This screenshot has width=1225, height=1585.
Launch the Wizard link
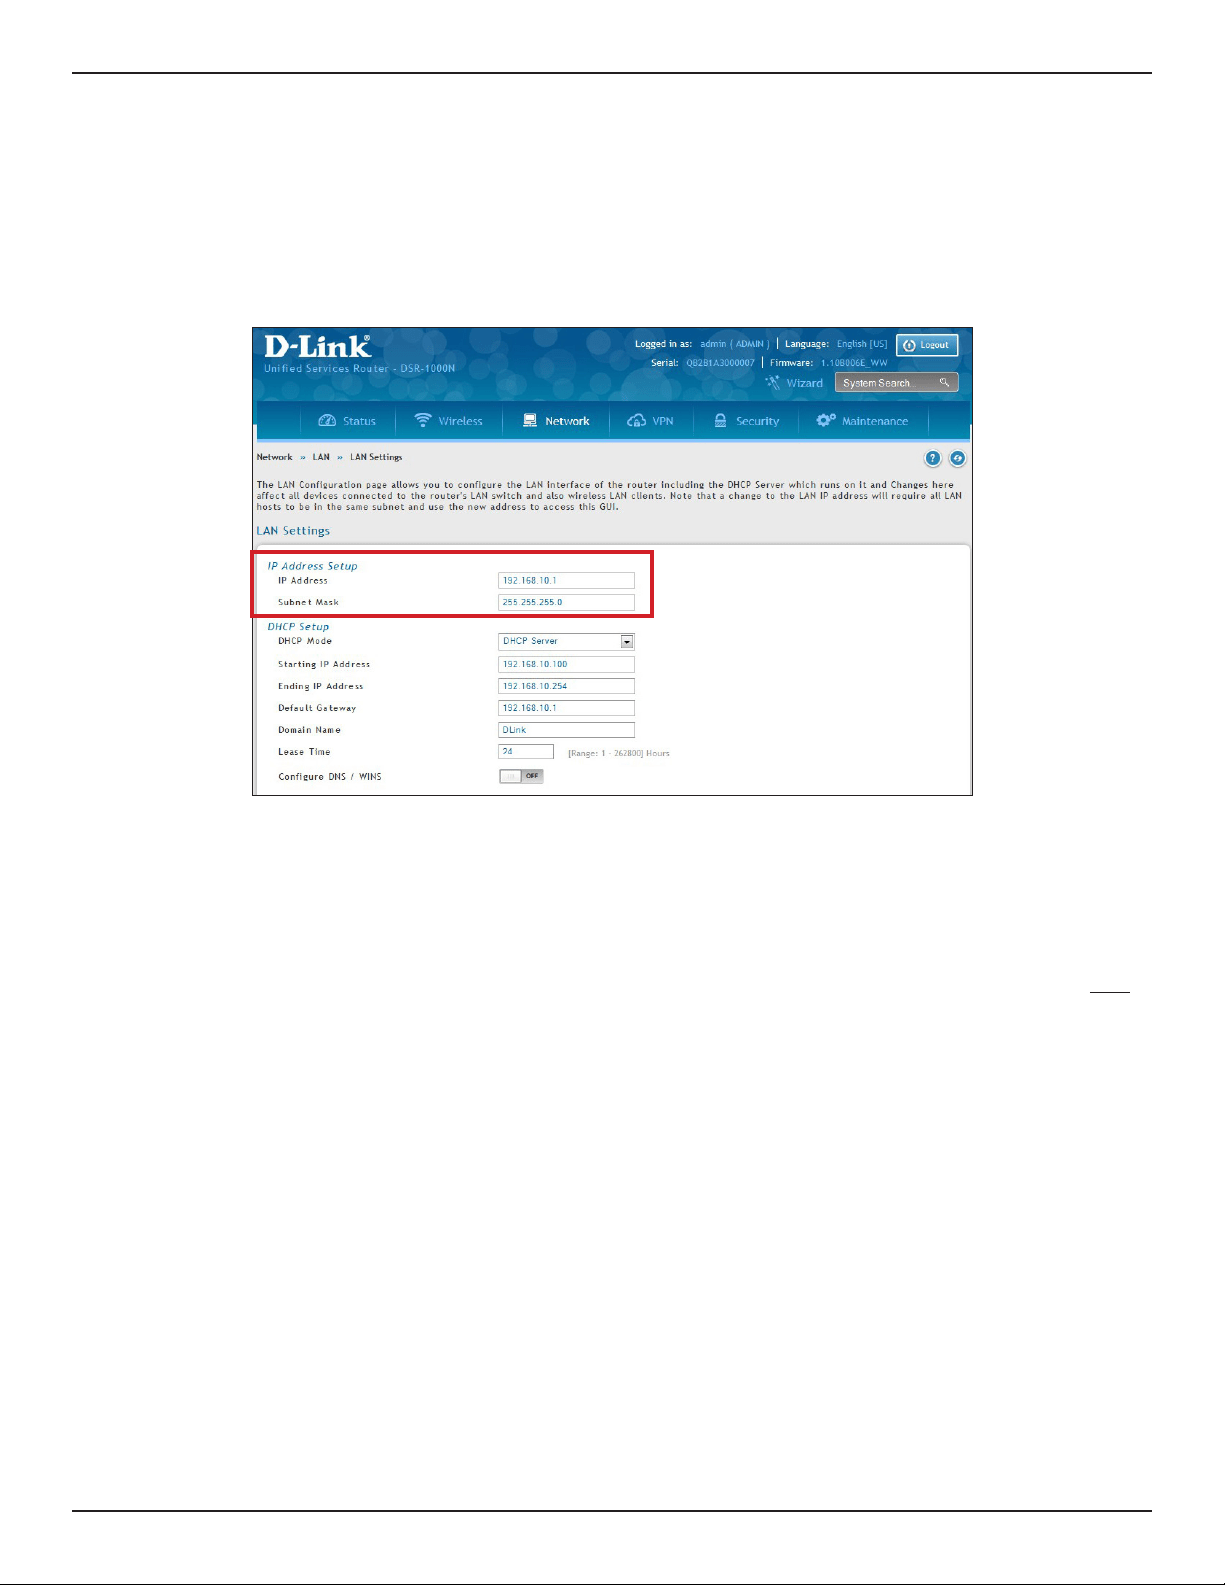[x=804, y=383]
